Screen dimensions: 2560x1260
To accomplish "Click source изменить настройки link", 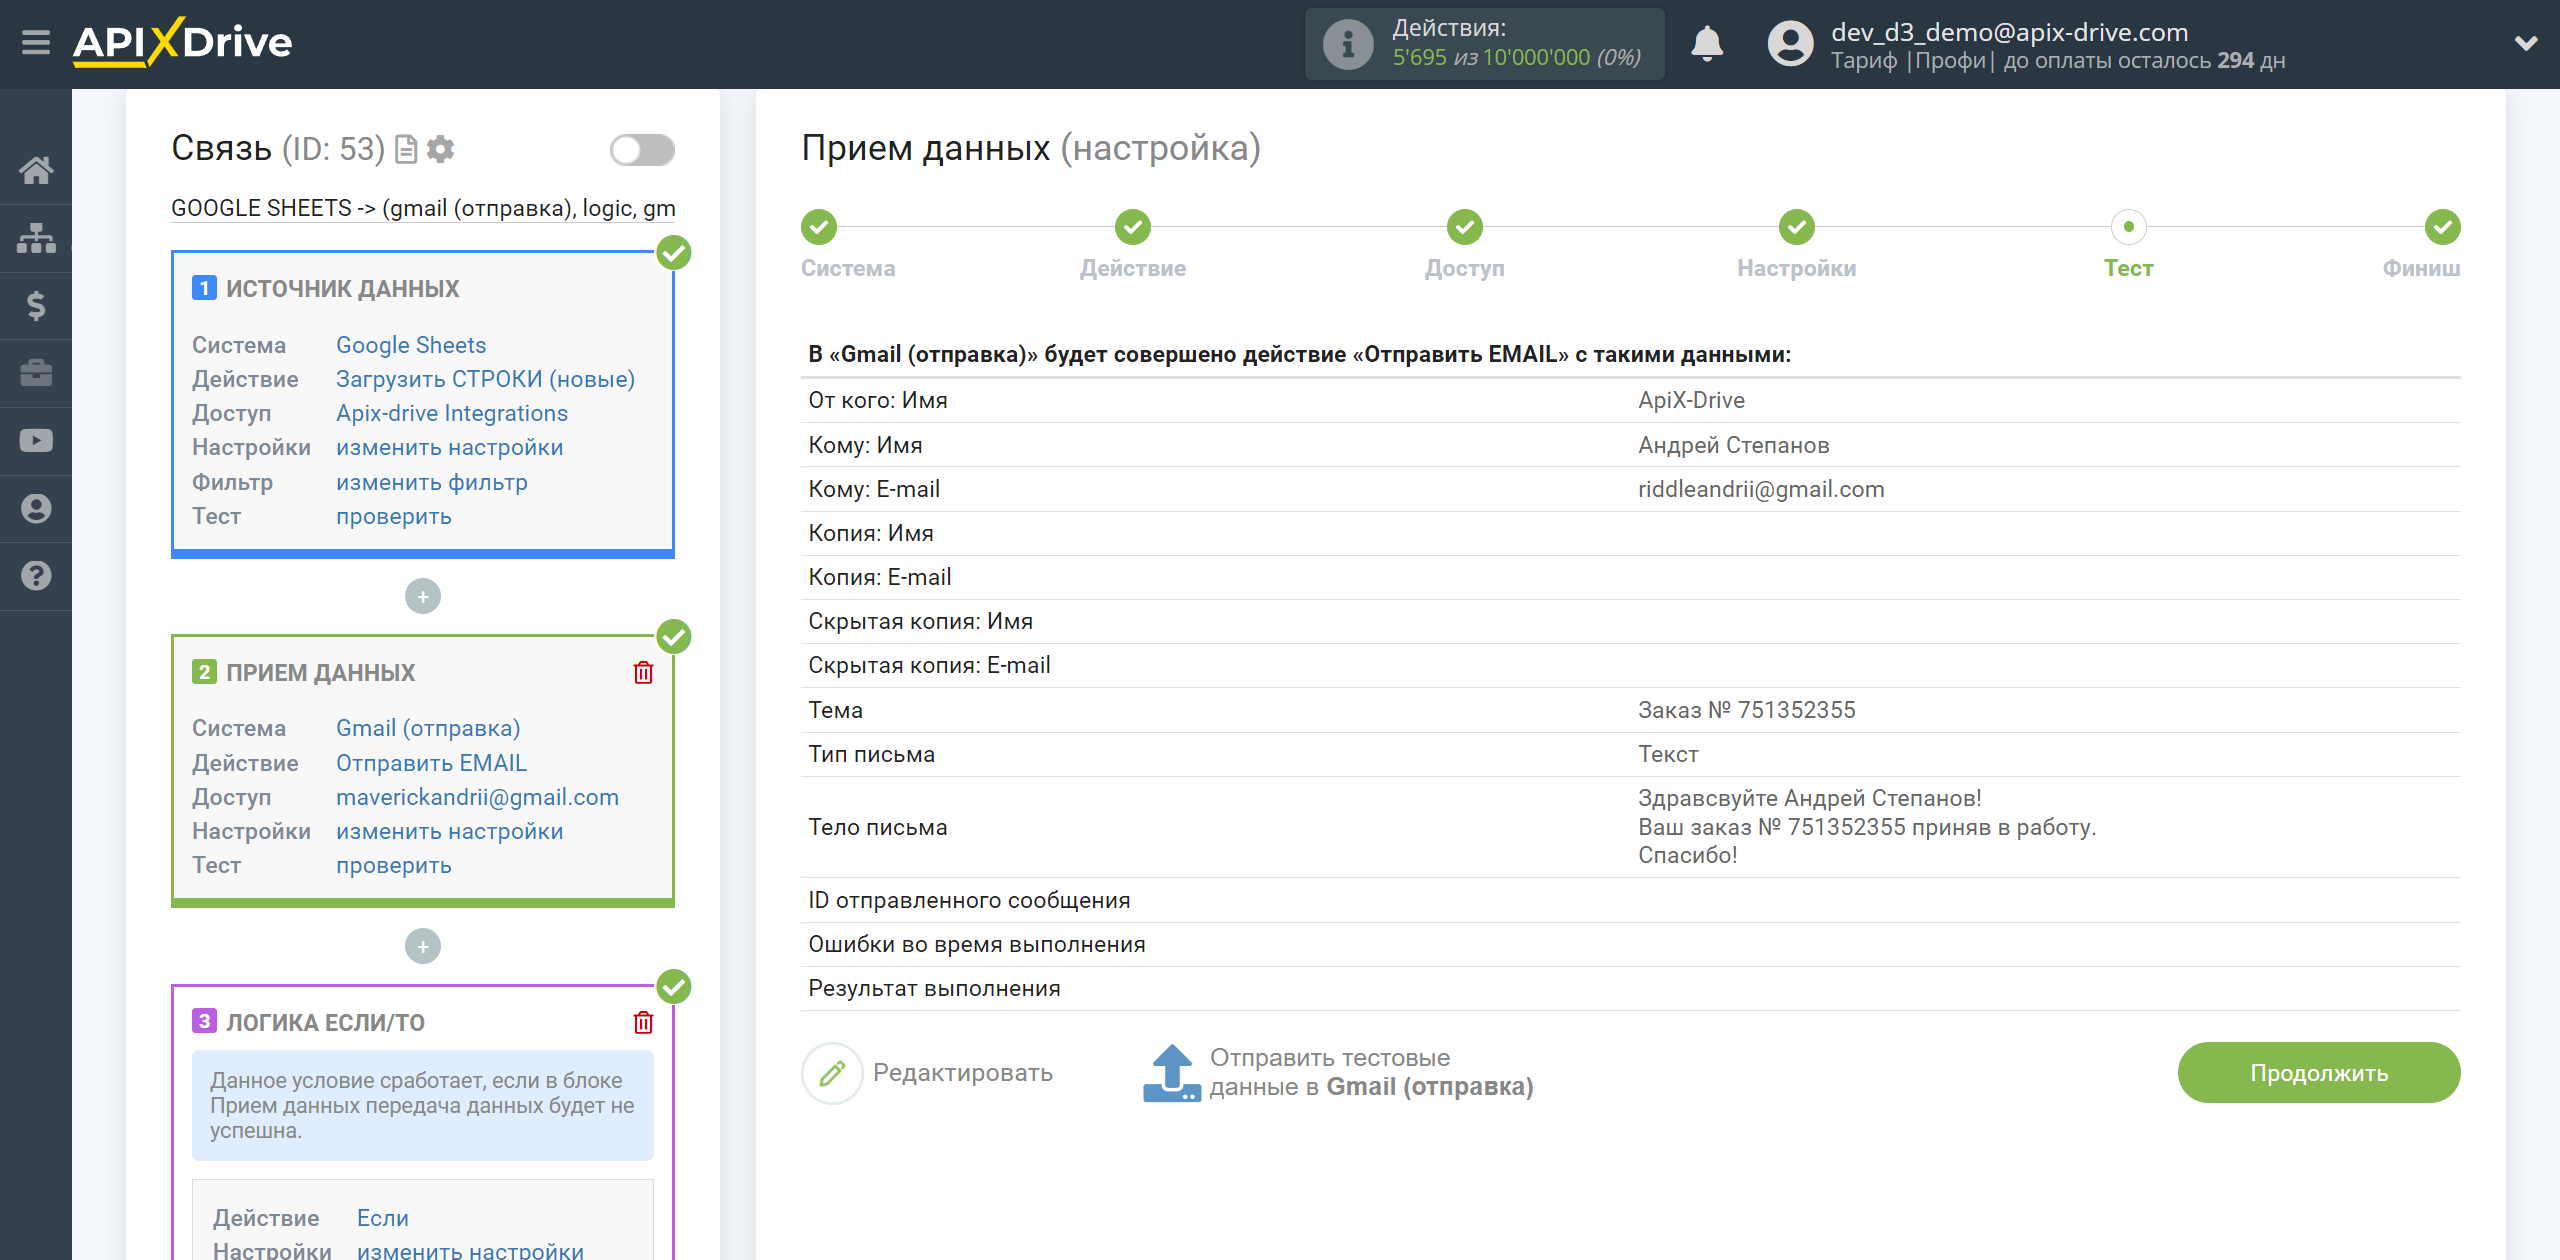I will (x=450, y=447).
